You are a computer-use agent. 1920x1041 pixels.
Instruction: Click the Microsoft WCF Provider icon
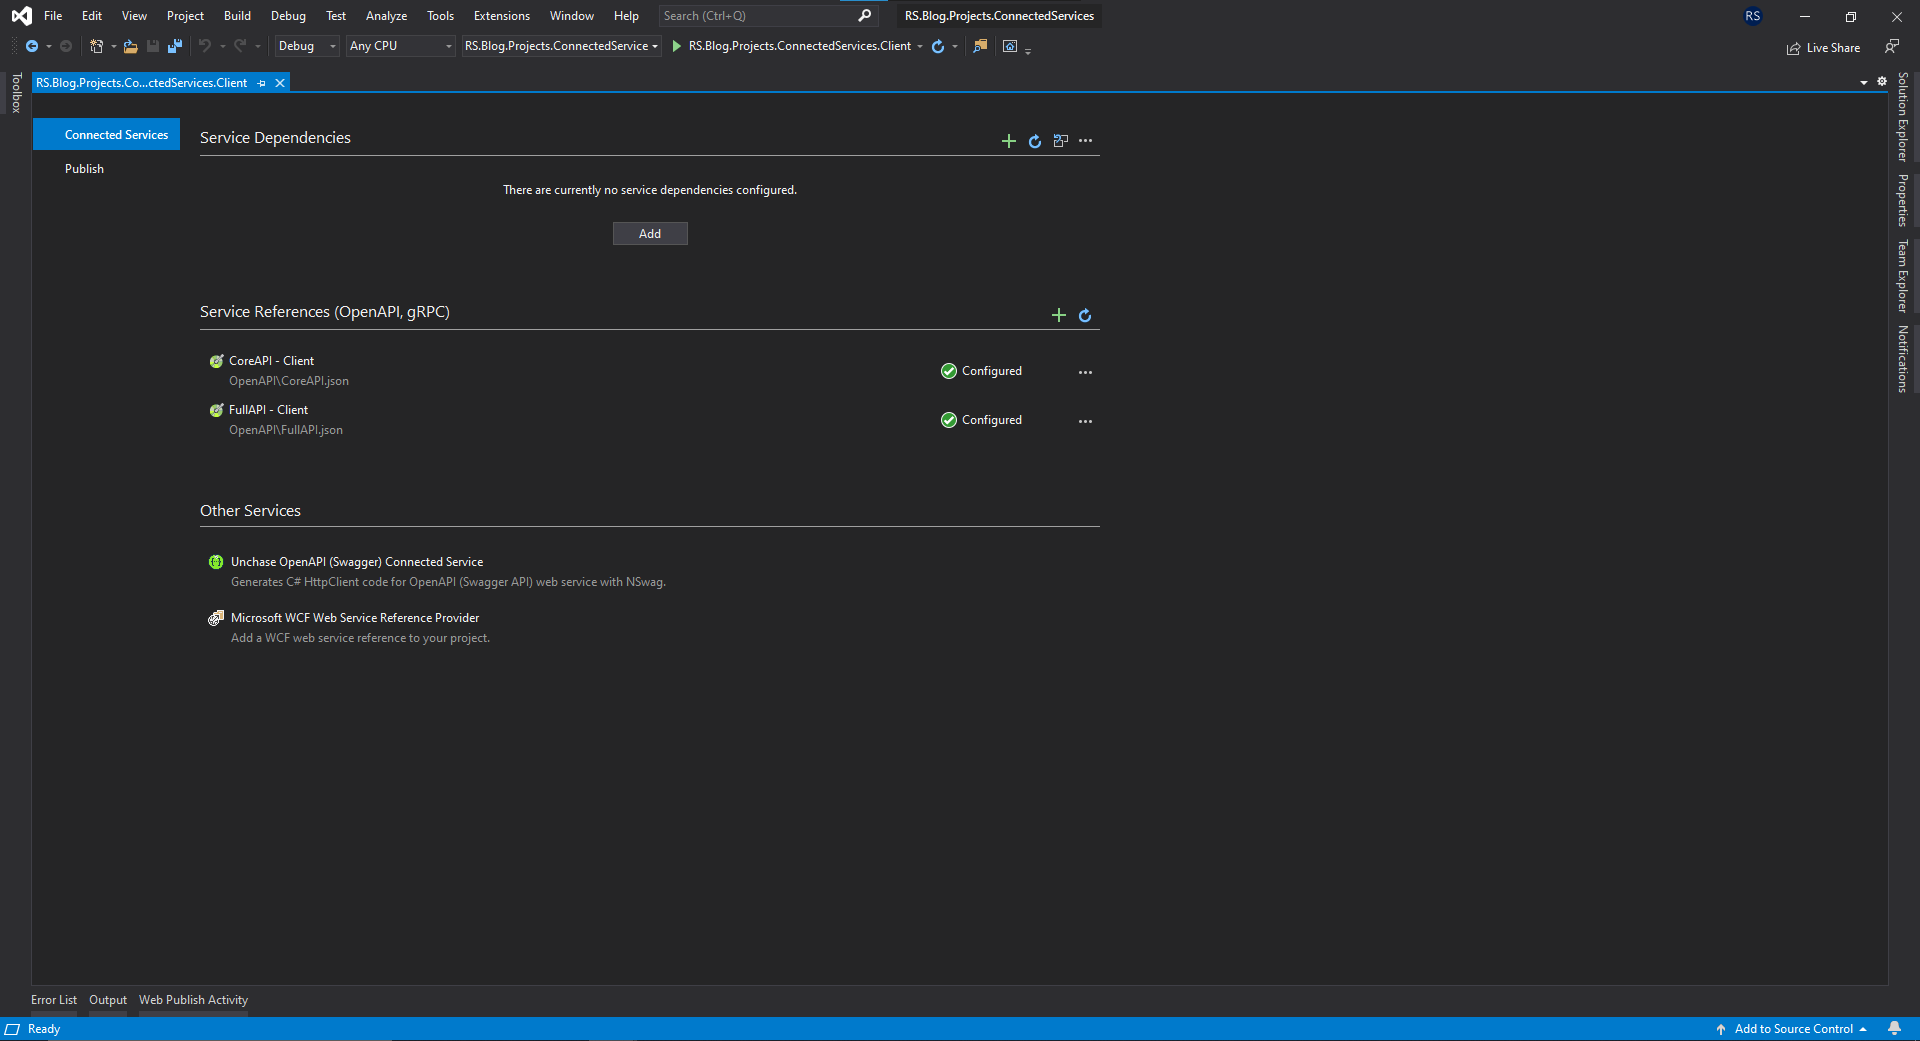tap(216, 618)
